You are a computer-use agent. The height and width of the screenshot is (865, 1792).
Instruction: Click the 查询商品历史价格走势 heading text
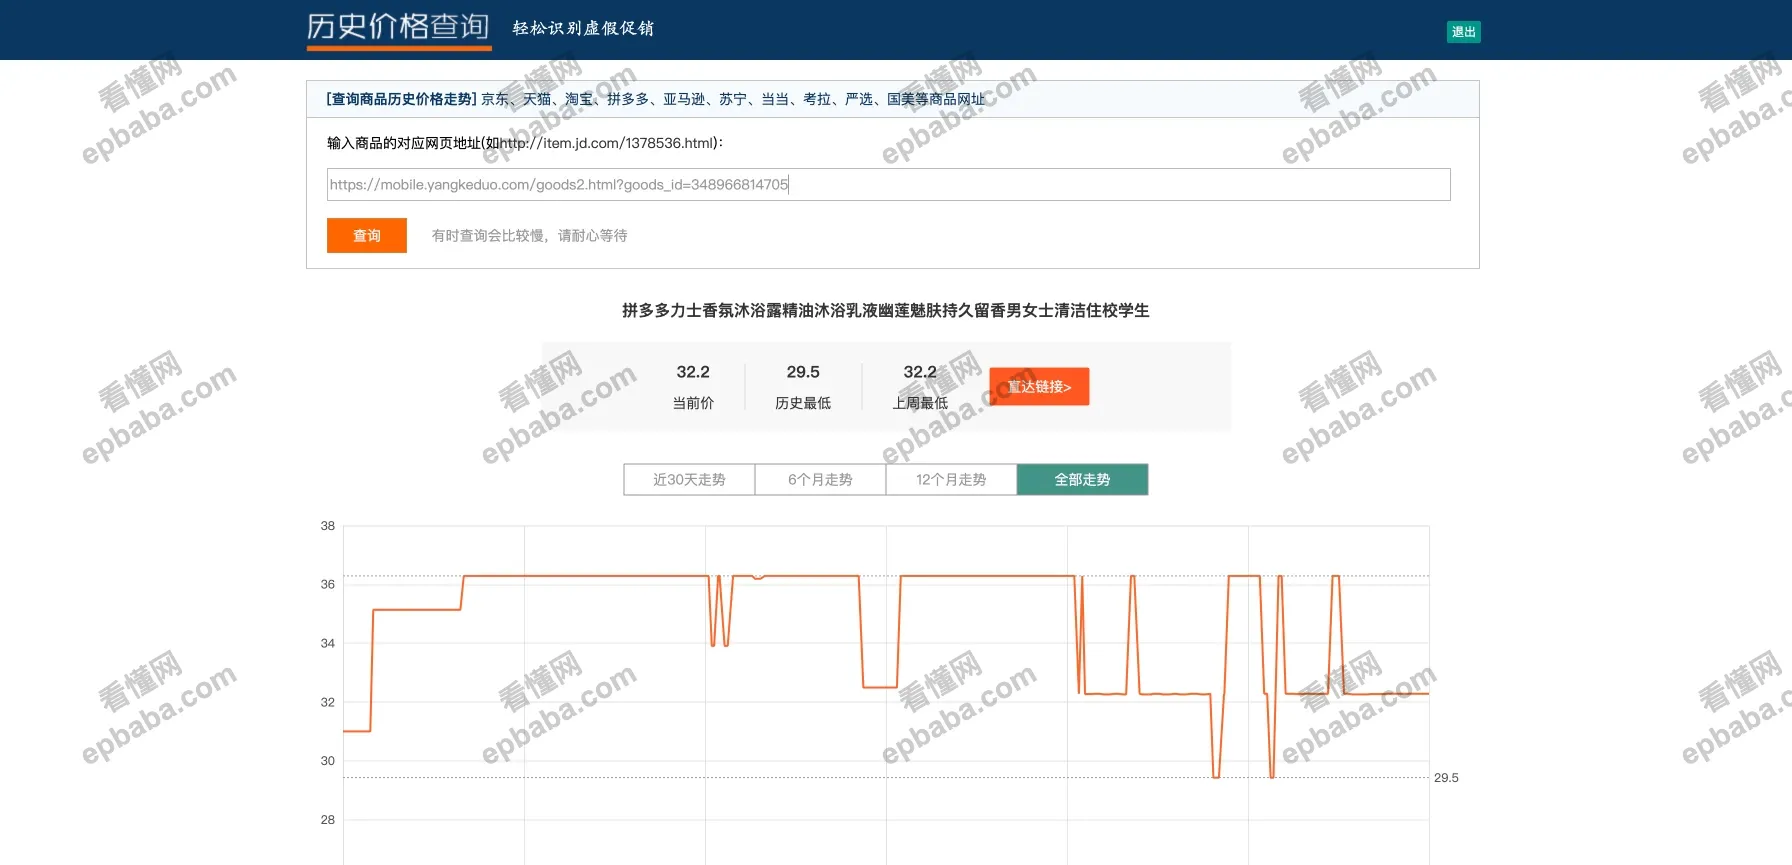tap(401, 99)
